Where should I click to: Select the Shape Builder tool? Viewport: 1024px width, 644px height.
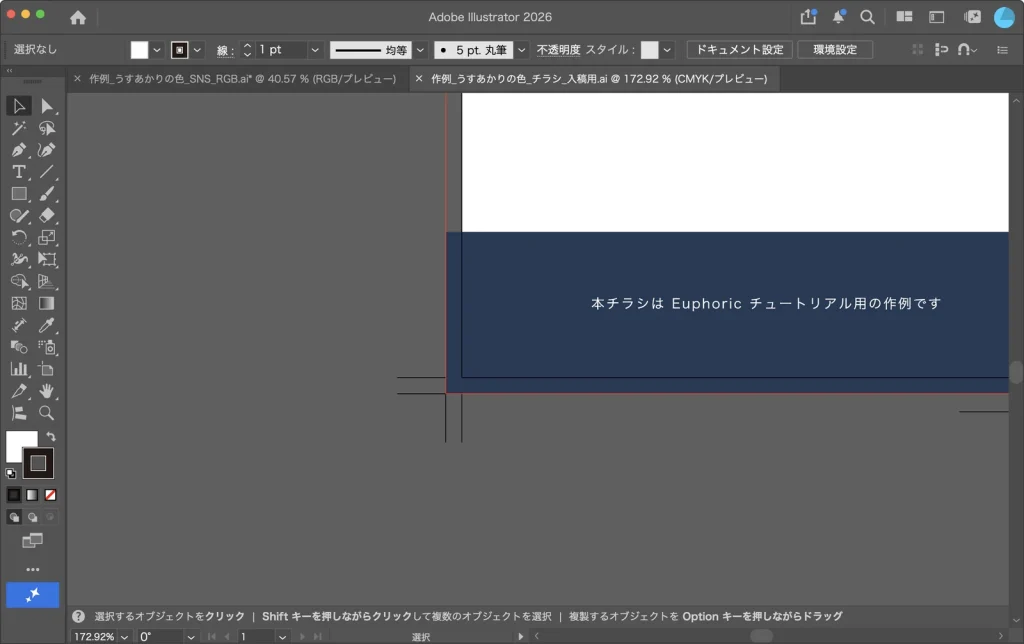coord(19,282)
